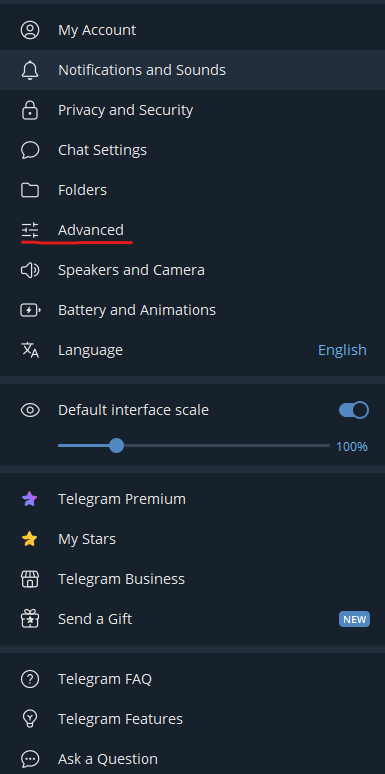Open the Telegram Features link
The image size is (385, 774).
click(192, 719)
